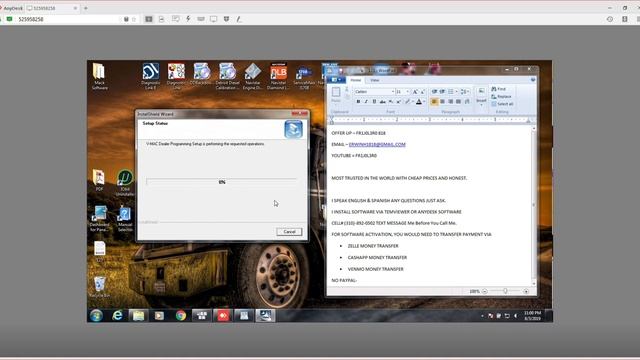Image resolution: width=640 pixels, height=360 pixels.
Task: Open the font color dropdown arrow
Action: tap(424, 102)
